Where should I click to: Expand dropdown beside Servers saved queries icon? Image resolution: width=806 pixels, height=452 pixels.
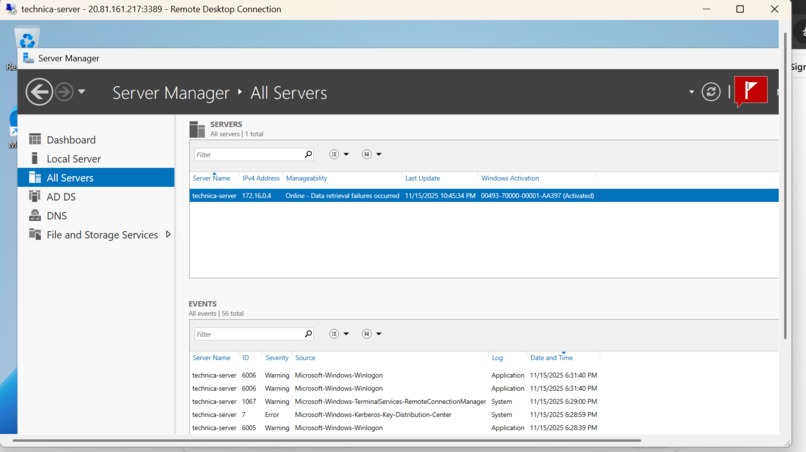(x=379, y=154)
